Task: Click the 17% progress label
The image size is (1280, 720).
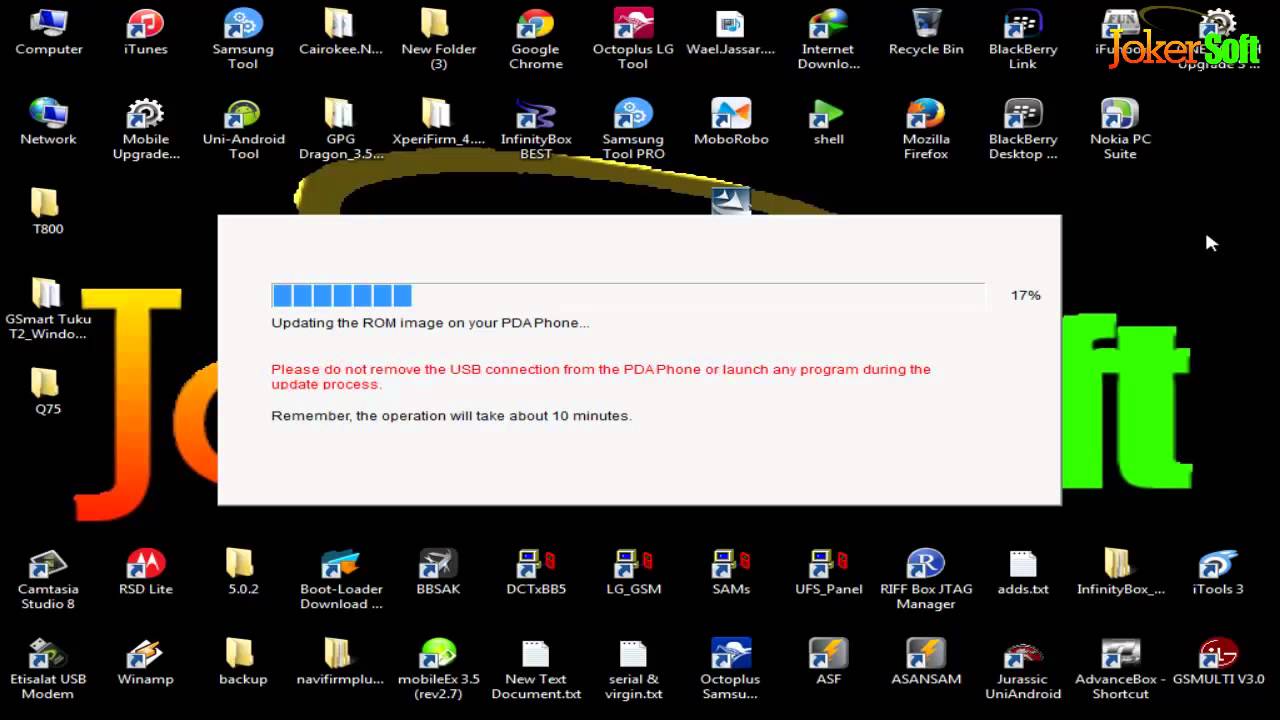Action: (1025, 295)
